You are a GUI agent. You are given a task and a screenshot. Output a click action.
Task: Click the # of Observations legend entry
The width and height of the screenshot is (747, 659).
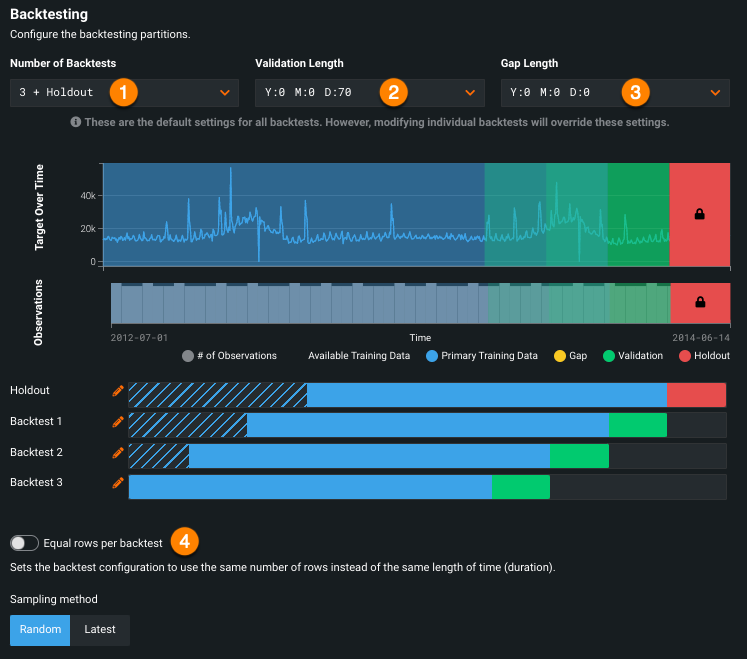[x=229, y=356]
